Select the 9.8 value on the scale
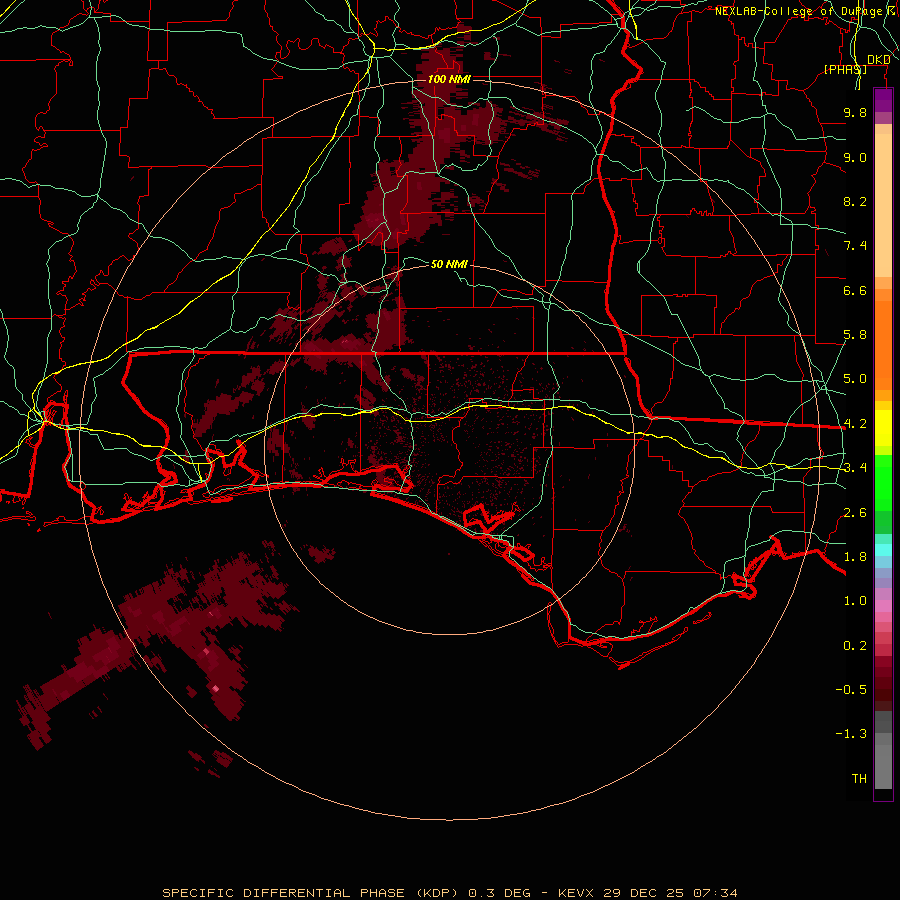The width and height of the screenshot is (900, 900). (855, 112)
